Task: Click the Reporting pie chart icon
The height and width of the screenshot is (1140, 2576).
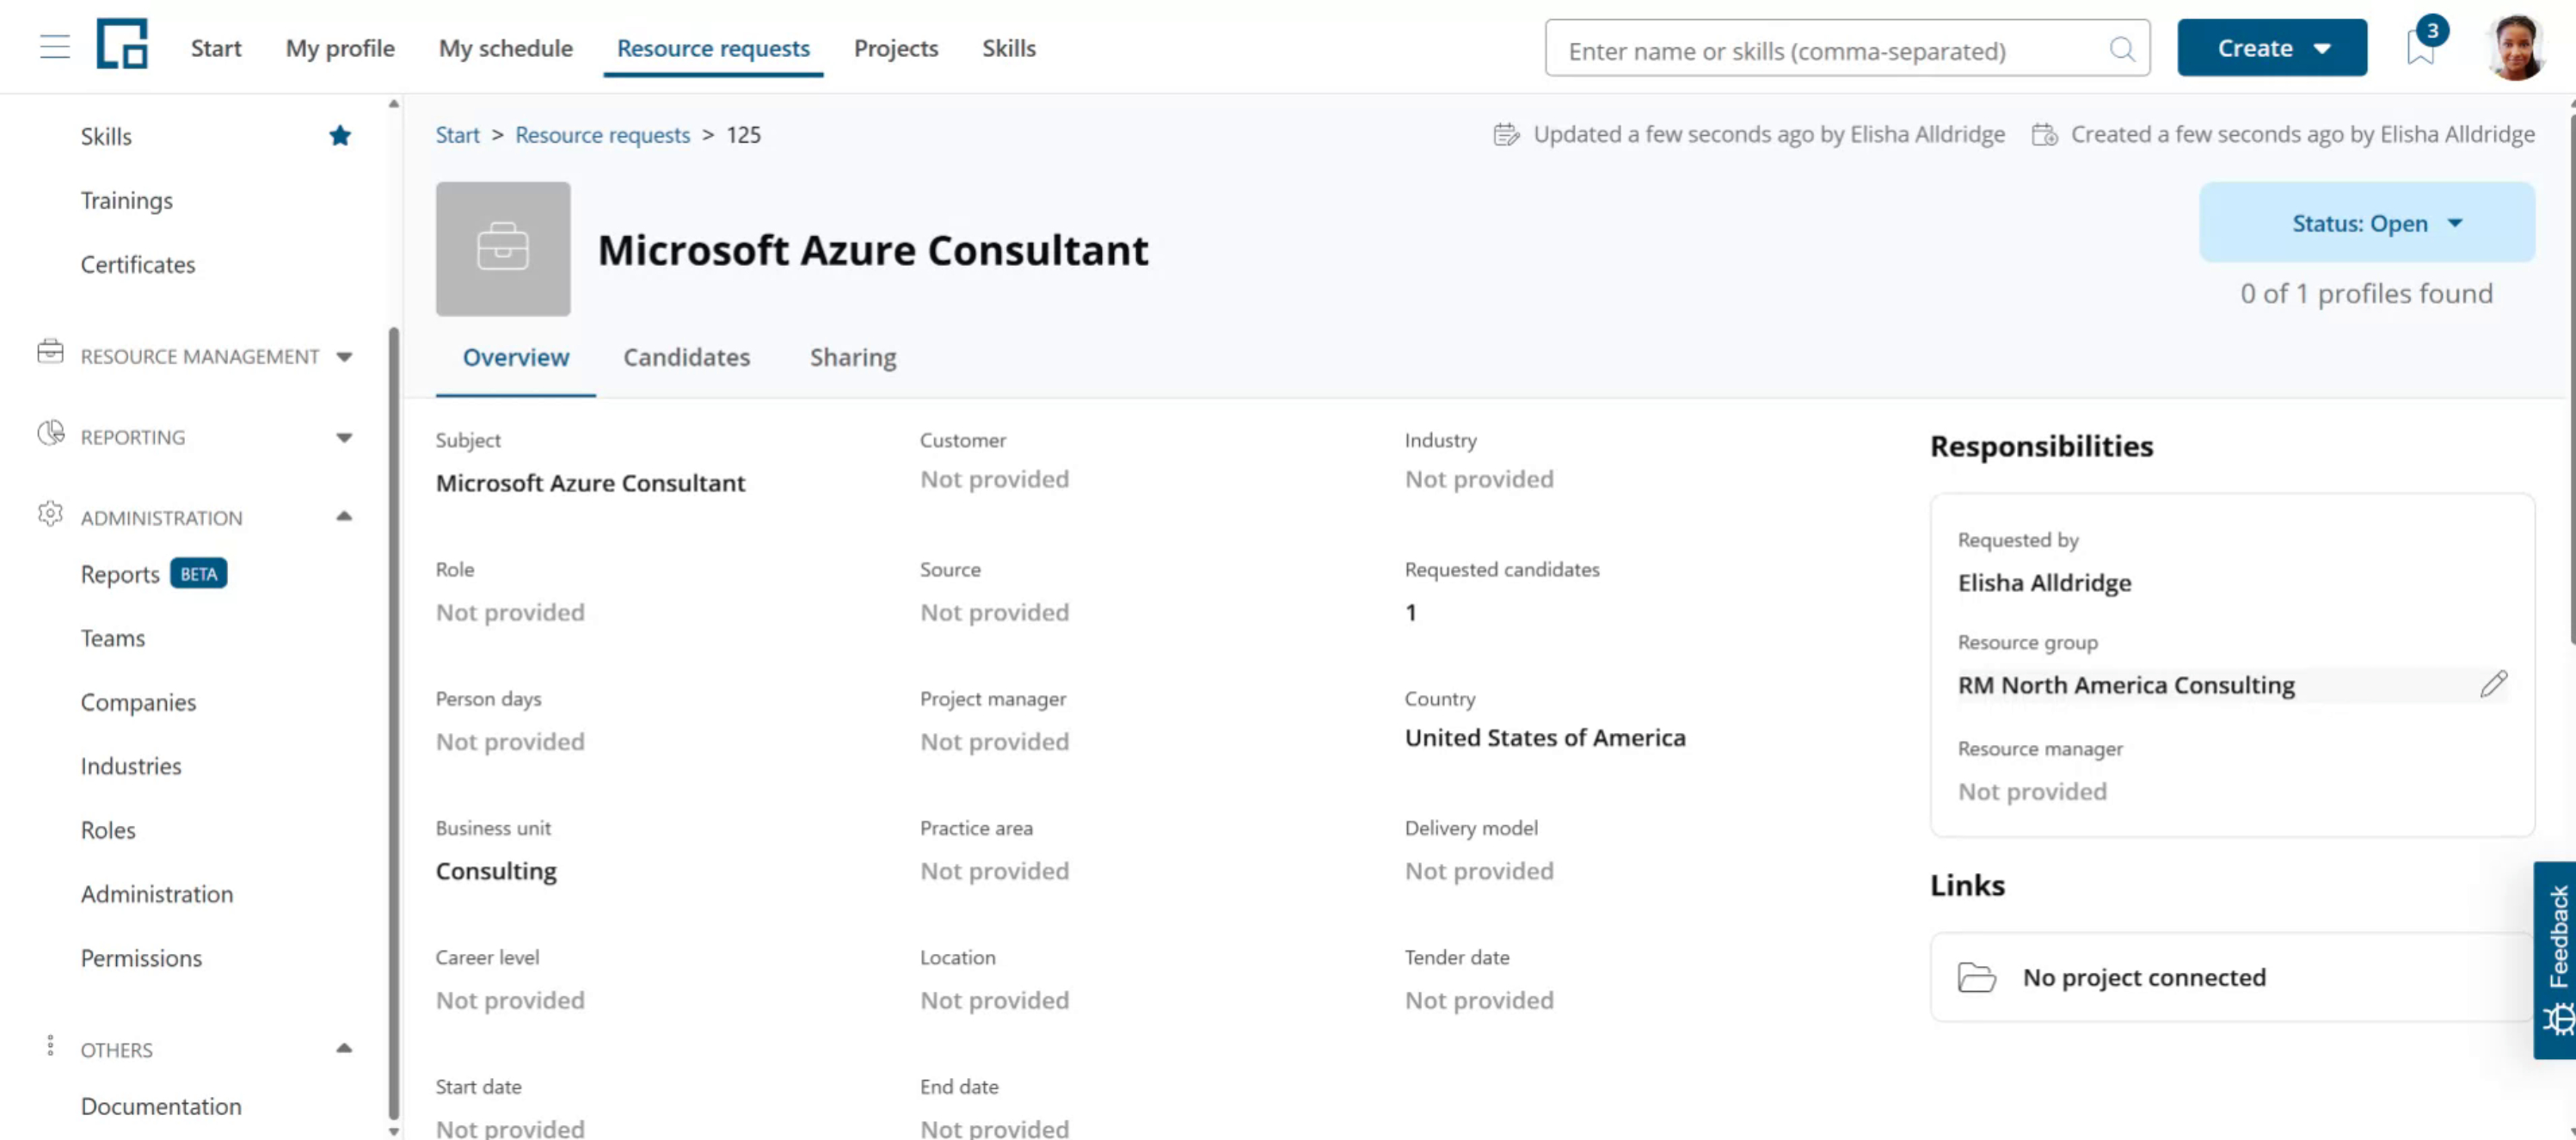Action: (50, 434)
